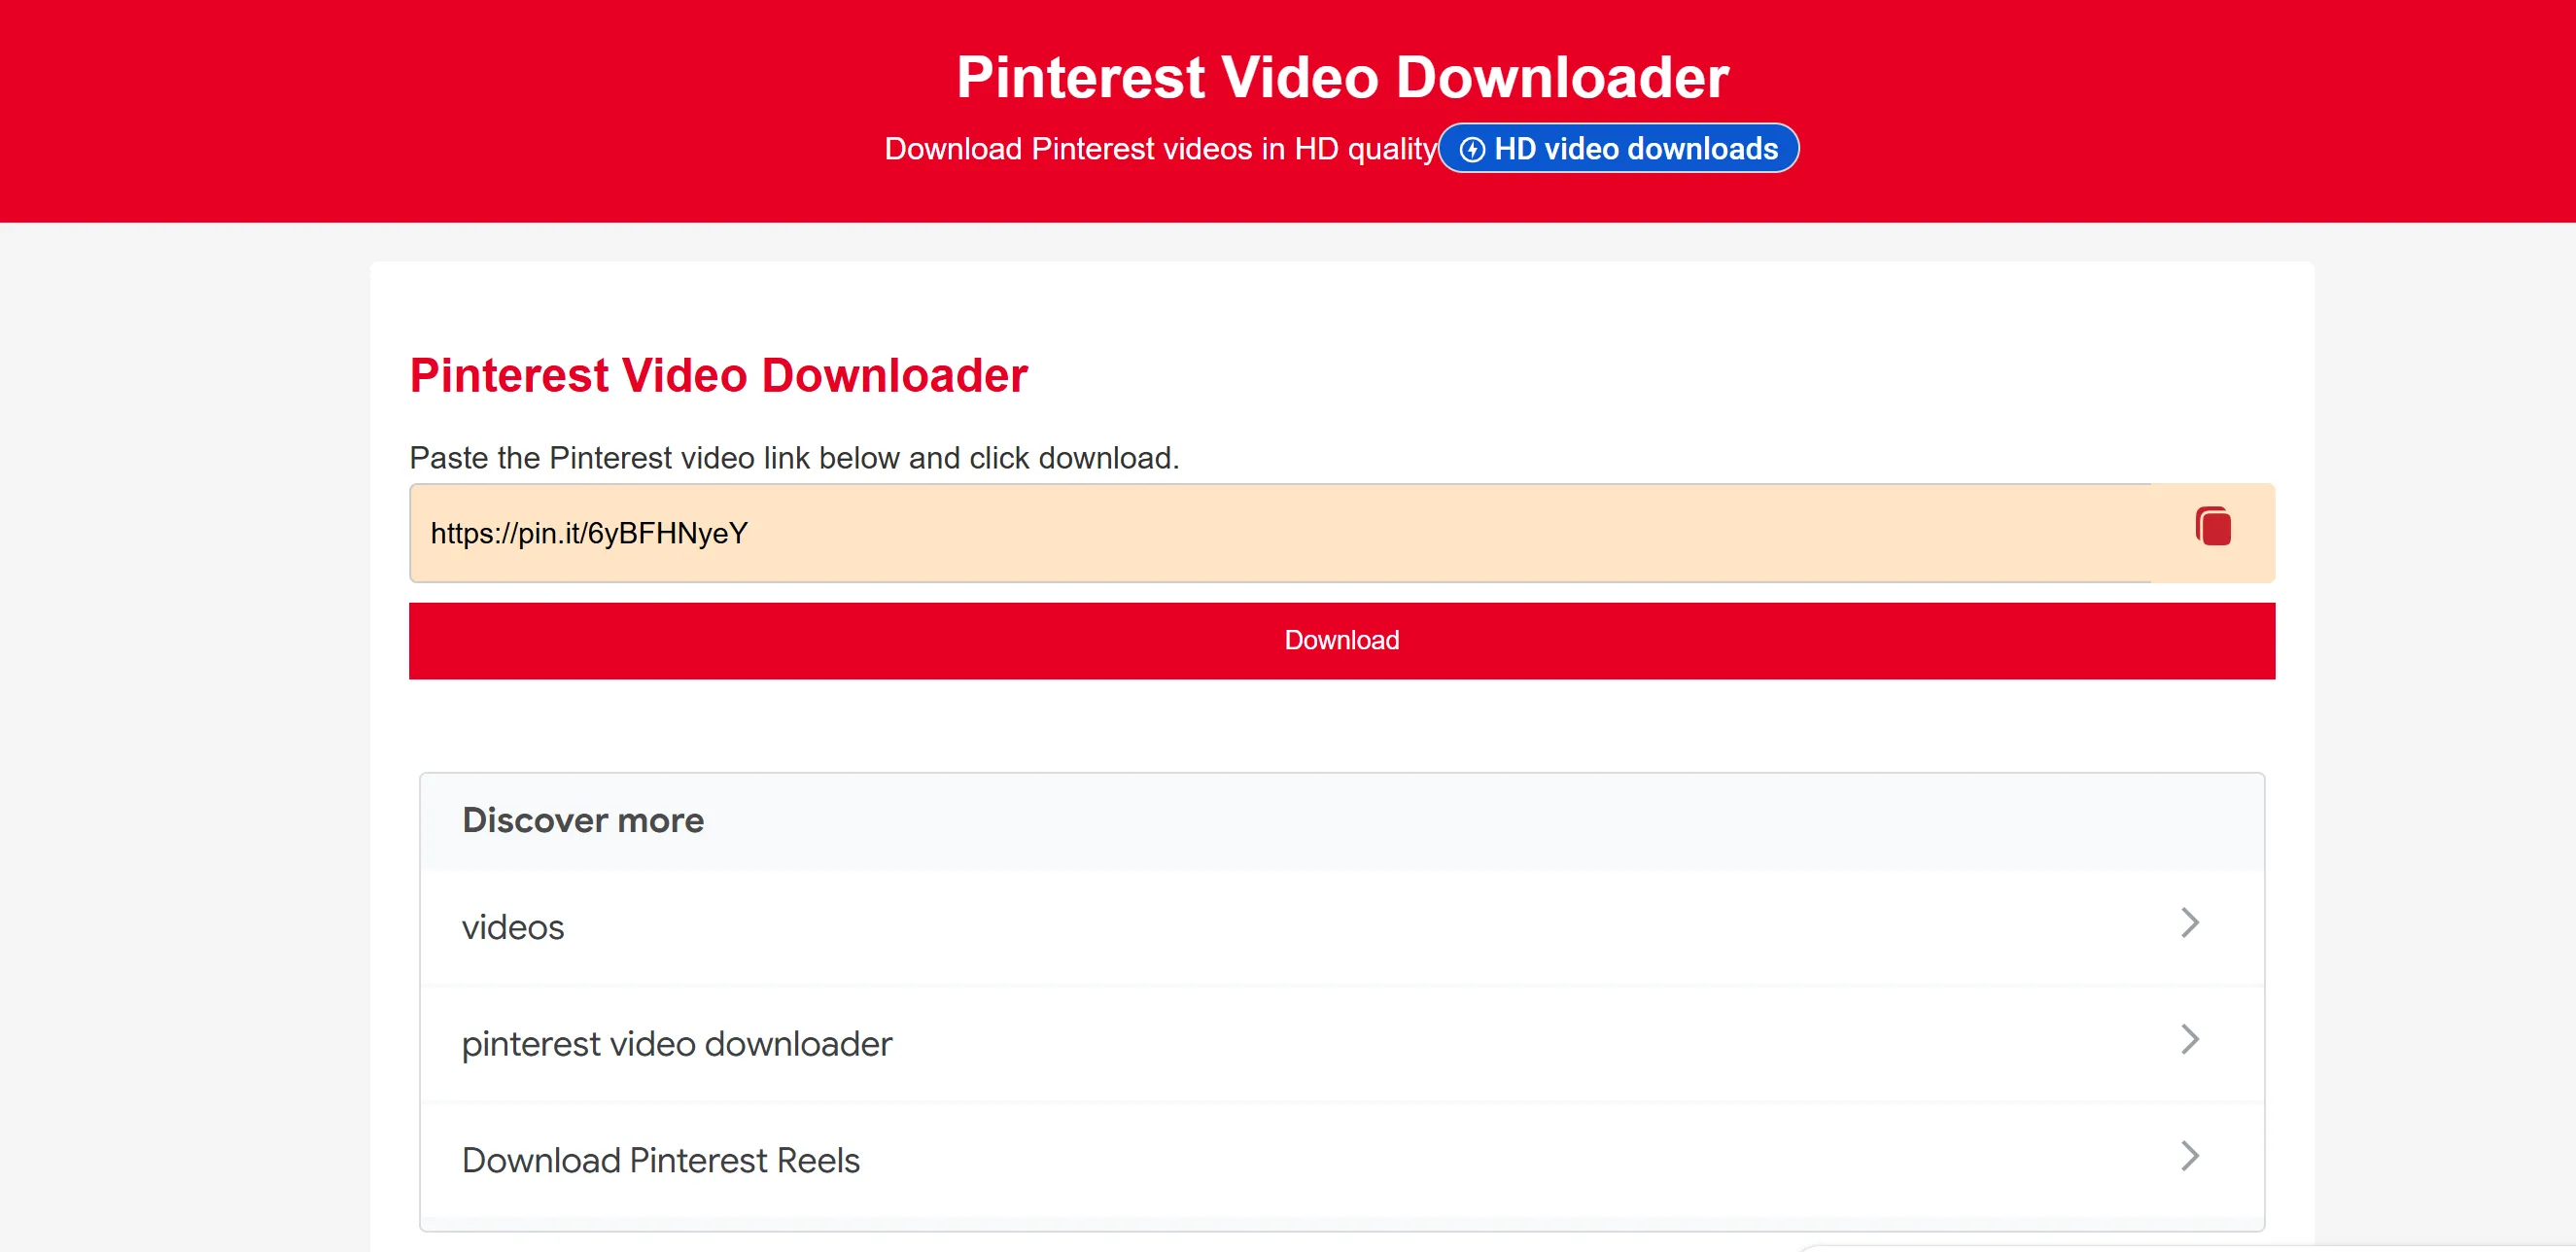Click the arrow next to Download Pinterest Reels
Image resolution: width=2576 pixels, height=1252 pixels.
click(2189, 1157)
